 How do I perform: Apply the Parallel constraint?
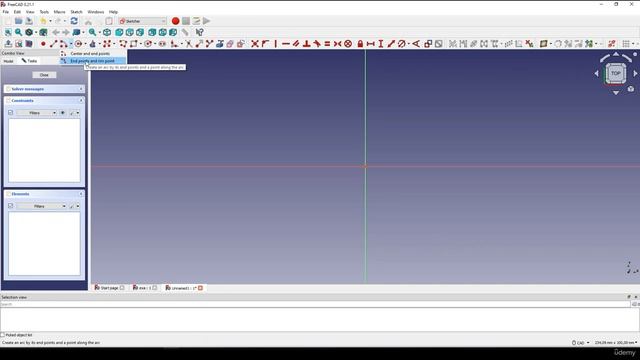pos(296,44)
